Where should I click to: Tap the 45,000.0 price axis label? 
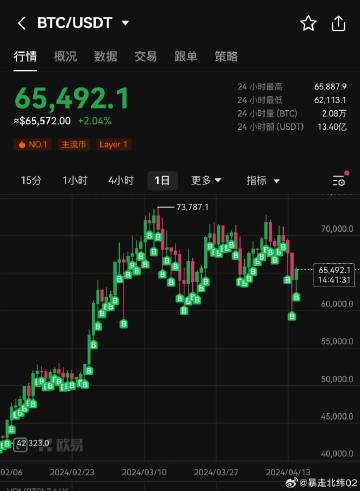(337, 416)
